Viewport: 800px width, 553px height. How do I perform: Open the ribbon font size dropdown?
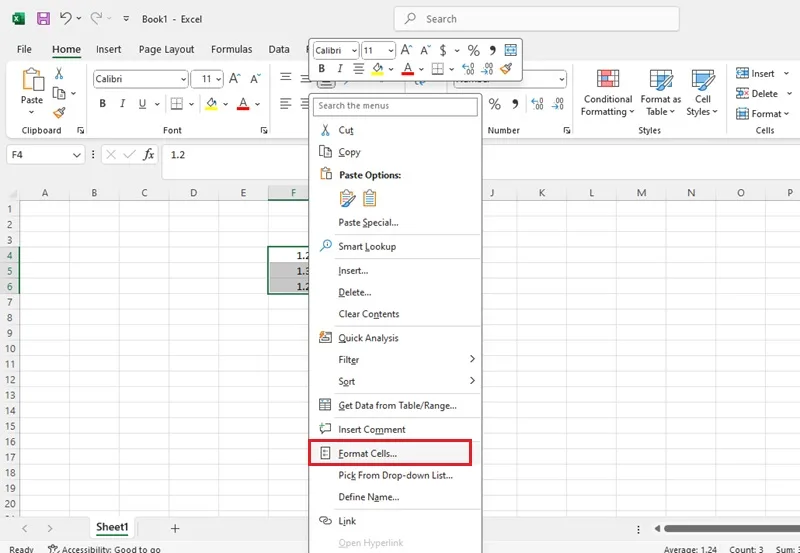click(x=218, y=79)
